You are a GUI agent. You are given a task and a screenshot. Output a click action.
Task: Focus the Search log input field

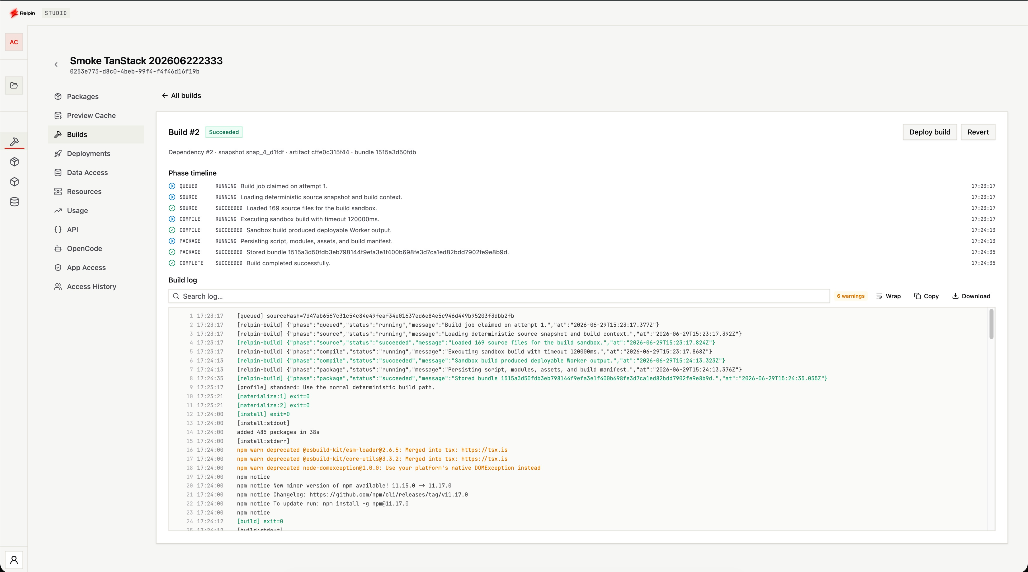499,296
